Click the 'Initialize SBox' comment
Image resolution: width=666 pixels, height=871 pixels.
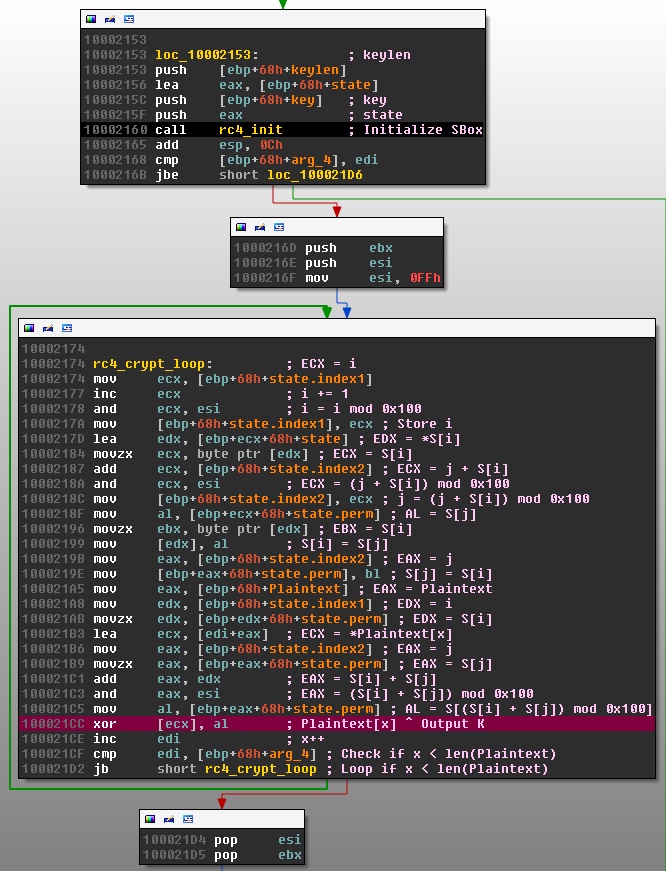pos(423,130)
